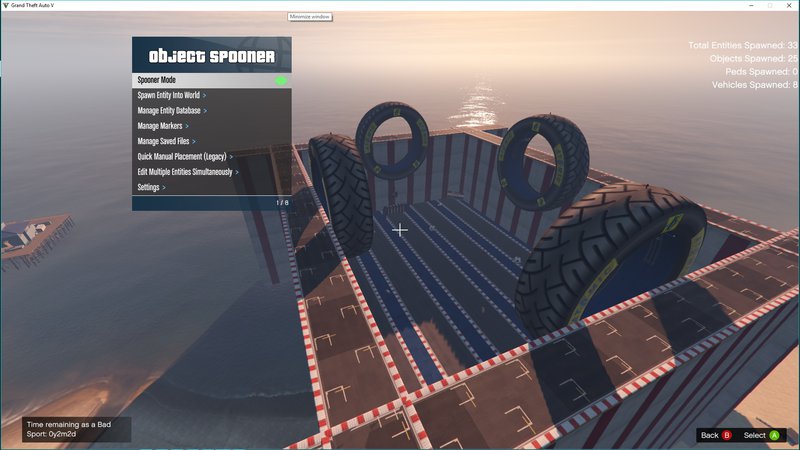The image size is (800, 450).
Task: Expand arrow next to Manage Entity Database
Action: pyautogui.click(x=205, y=111)
